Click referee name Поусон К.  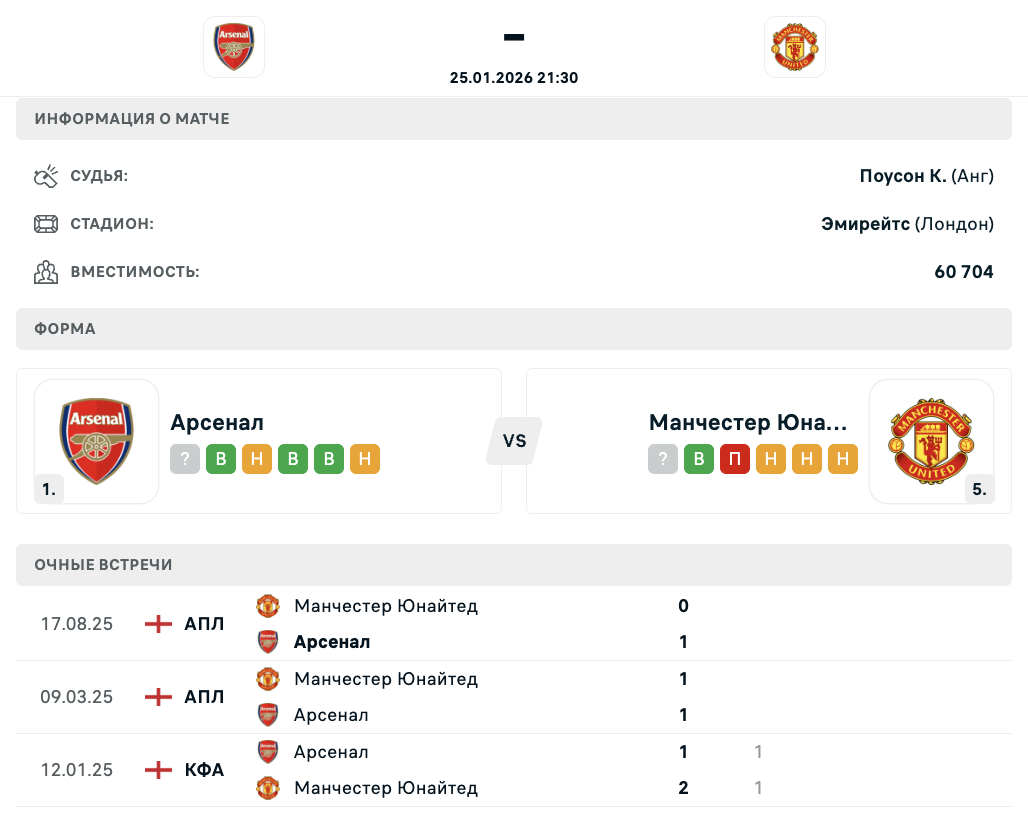coord(903,176)
